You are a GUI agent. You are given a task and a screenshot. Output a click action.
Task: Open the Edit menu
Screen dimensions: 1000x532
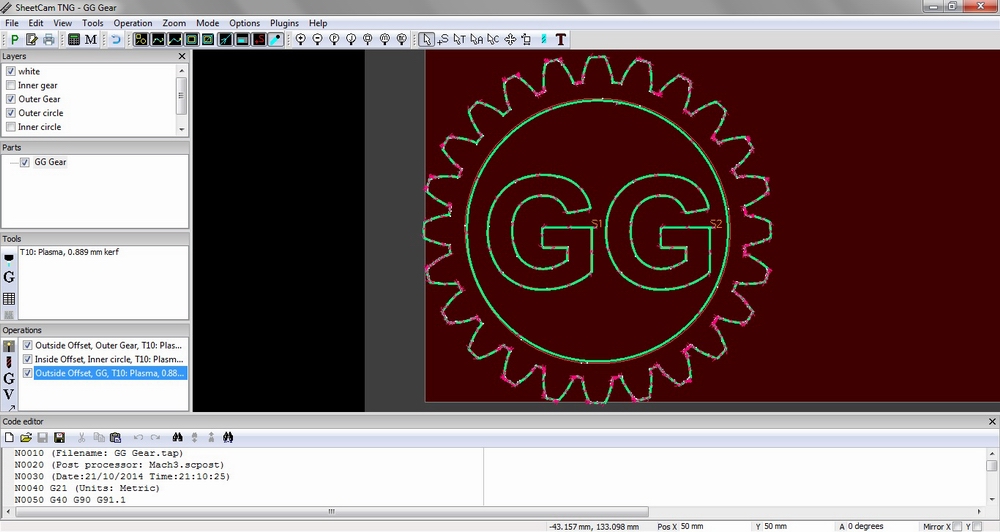[36, 23]
